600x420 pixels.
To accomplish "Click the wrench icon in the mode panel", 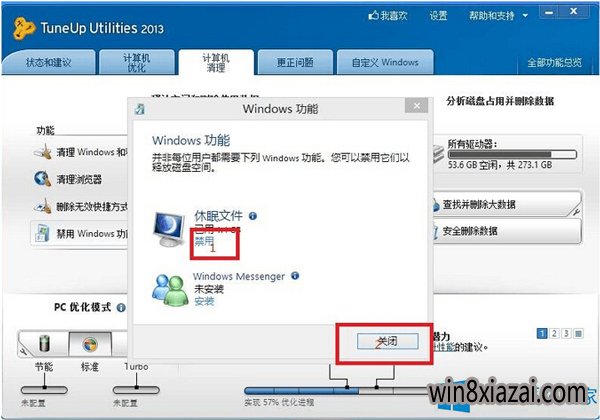I will 23,351.
